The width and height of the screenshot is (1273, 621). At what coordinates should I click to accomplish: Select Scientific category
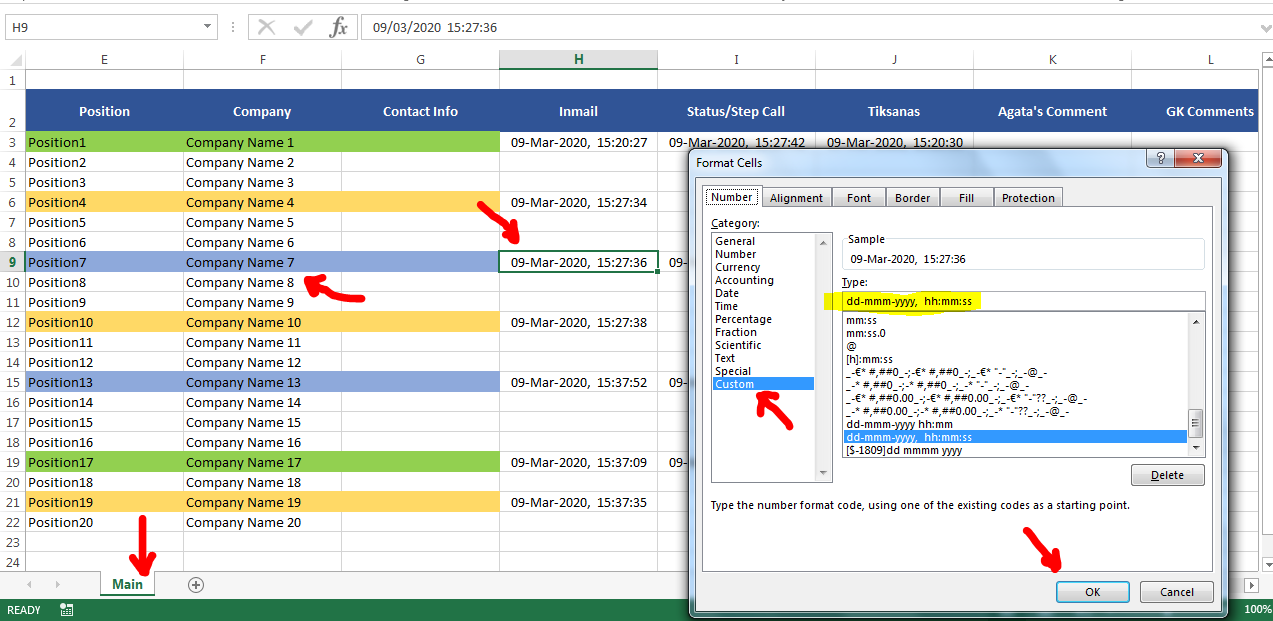point(763,345)
